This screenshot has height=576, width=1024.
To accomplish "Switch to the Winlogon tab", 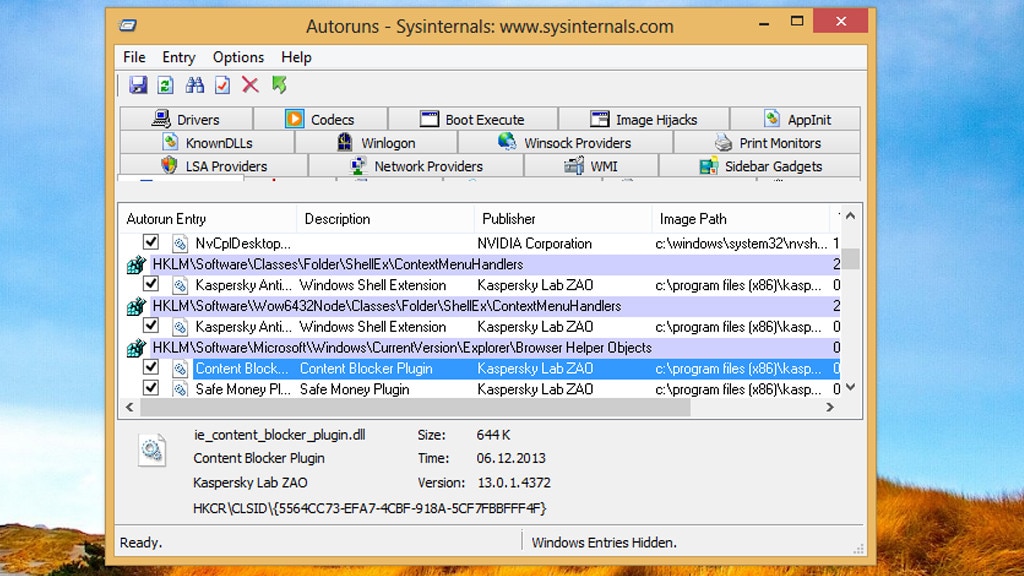I will point(376,143).
